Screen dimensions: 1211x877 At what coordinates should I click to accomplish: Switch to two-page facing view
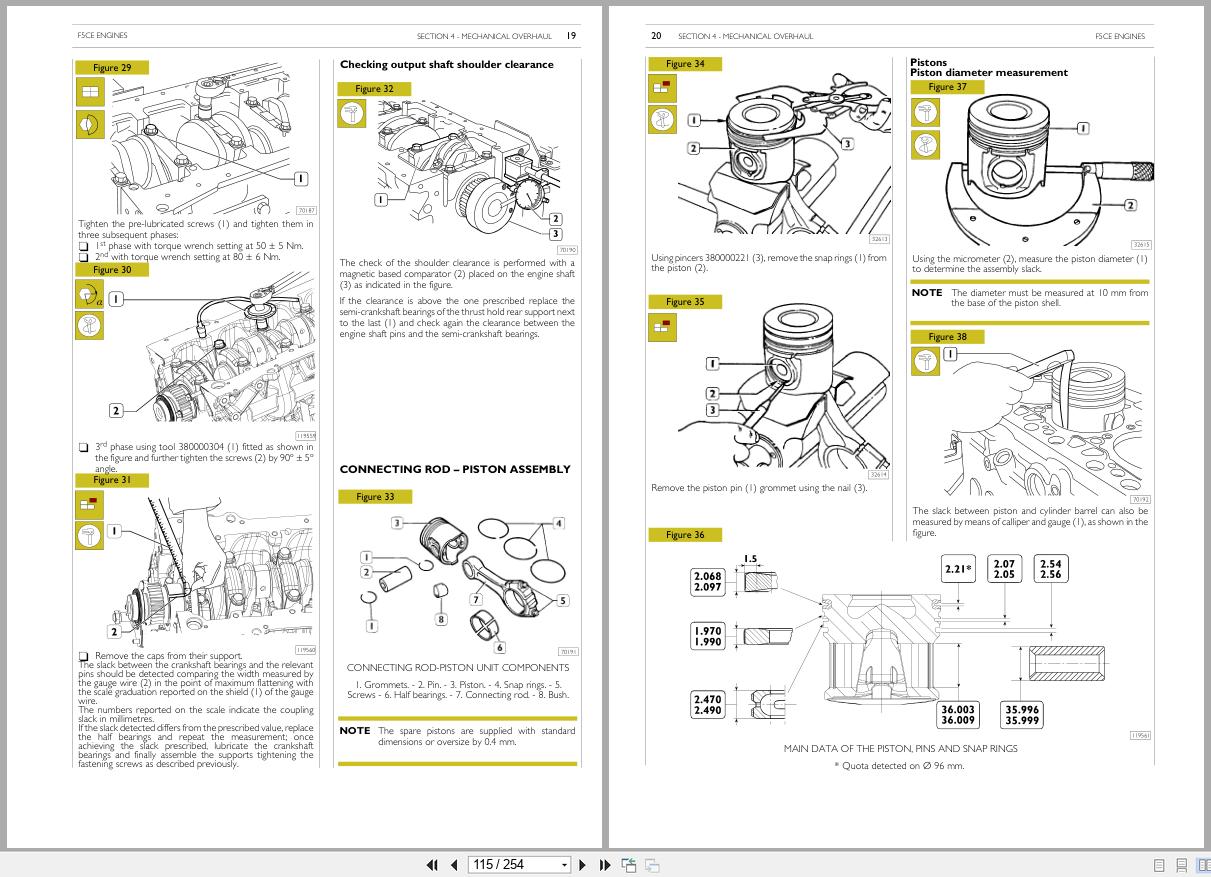(1203, 865)
